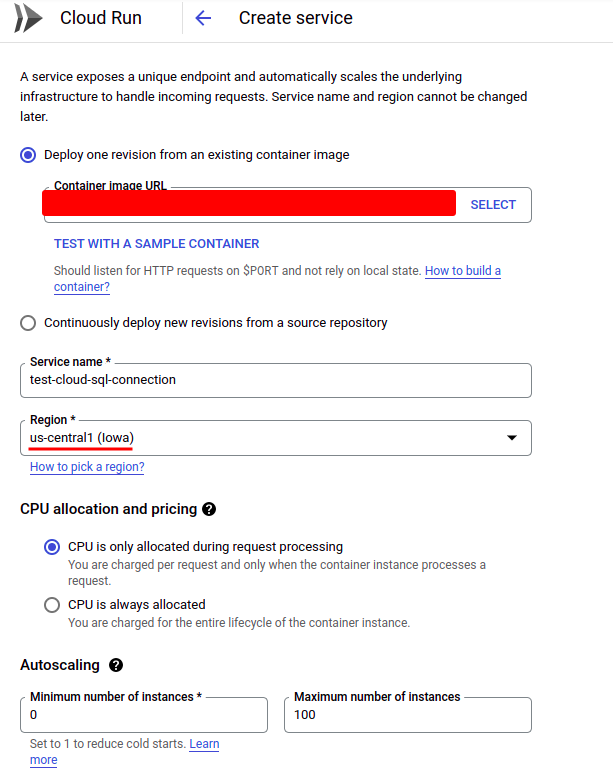The width and height of the screenshot is (613, 776).
Task: Click the Service name input field
Action: tap(275, 380)
